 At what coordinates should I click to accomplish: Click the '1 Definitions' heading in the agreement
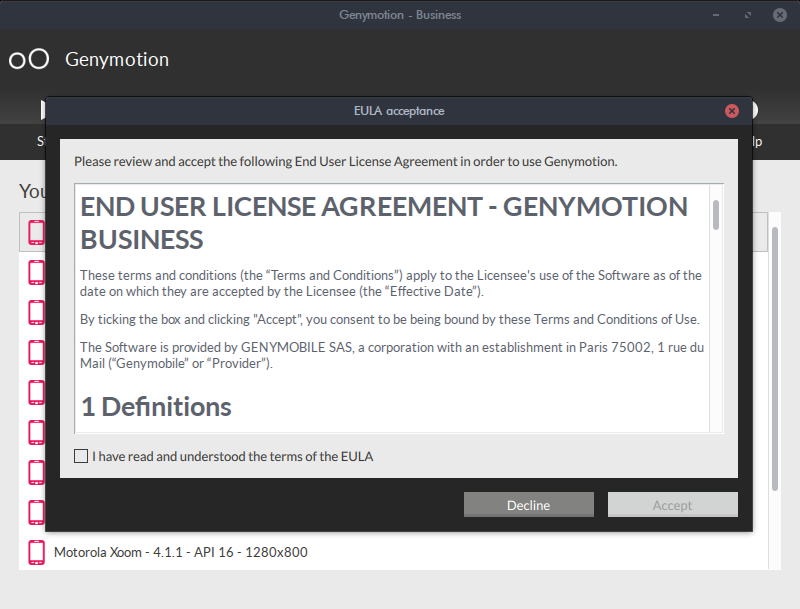[156, 407]
